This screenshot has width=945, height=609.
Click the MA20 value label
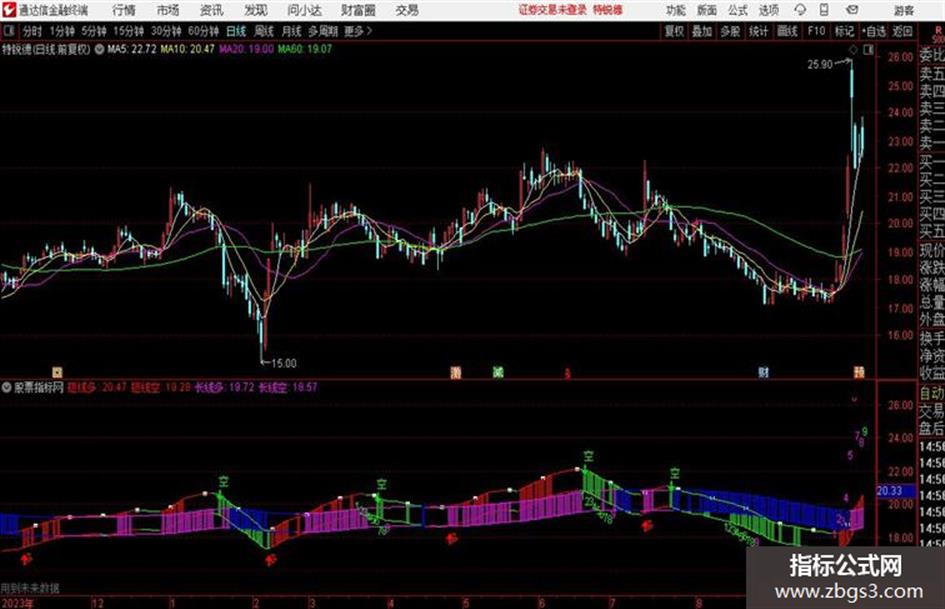[x=246, y=49]
